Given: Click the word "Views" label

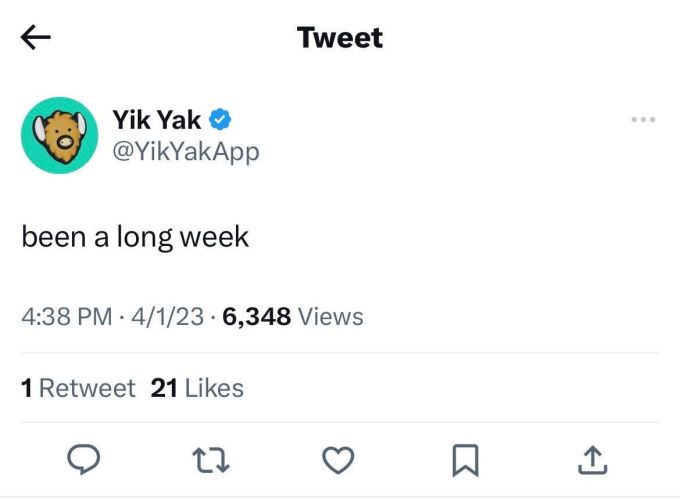Looking at the screenshot, I should [331, 318].
